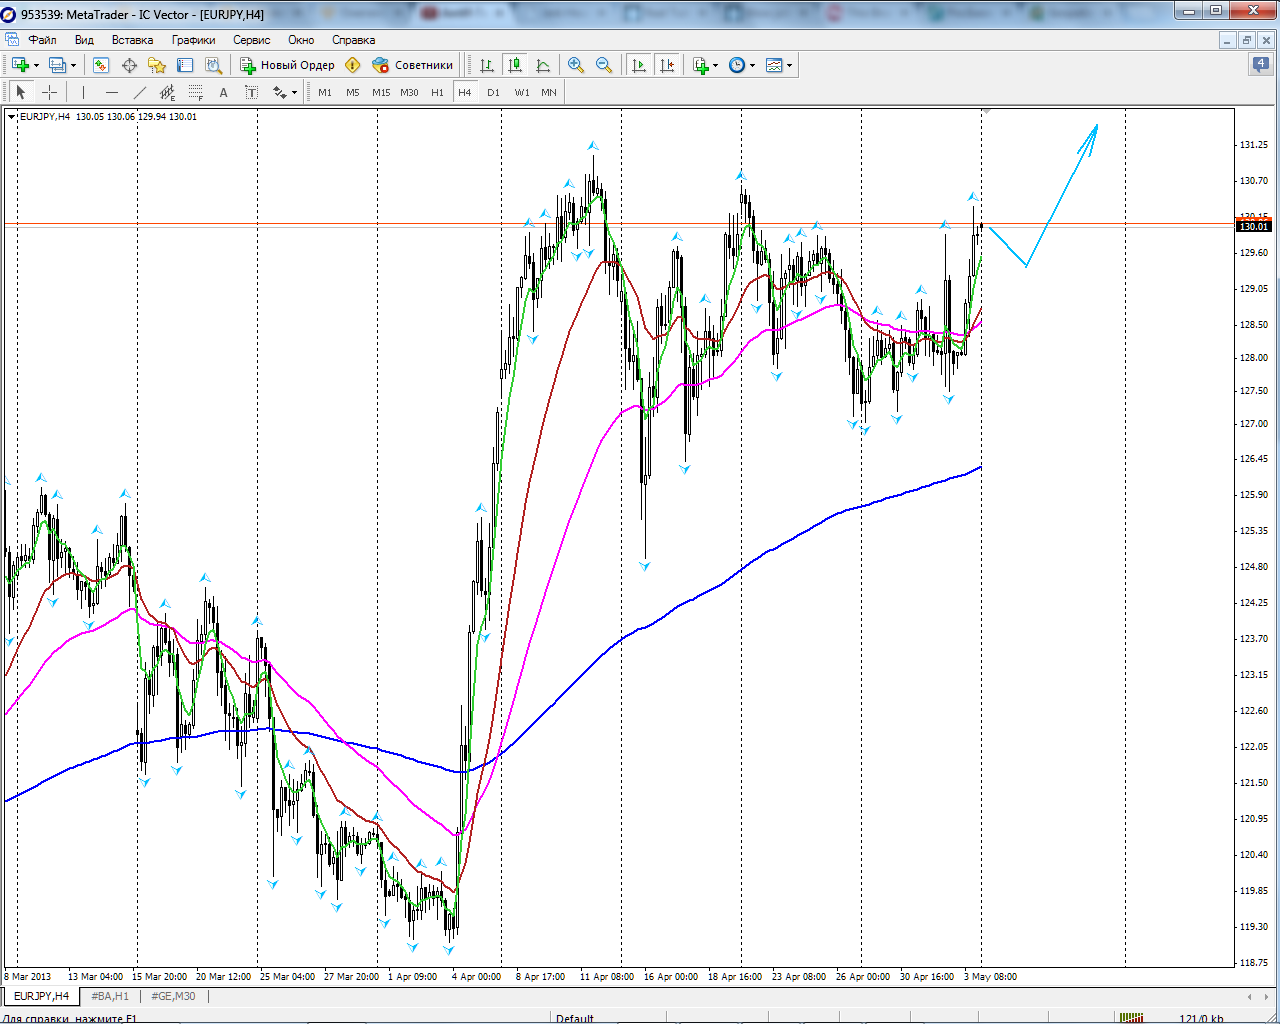Select the Crosshair cursor tool
Viewport: 1280px width, 1024px height.
[49, 92]
